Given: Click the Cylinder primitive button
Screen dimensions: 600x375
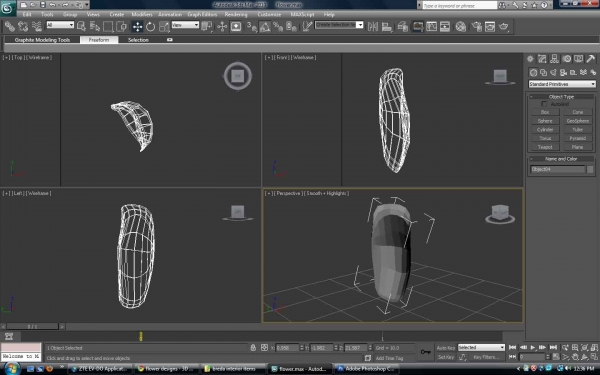Looking at the screenshot, I should (x=545, y=130).
